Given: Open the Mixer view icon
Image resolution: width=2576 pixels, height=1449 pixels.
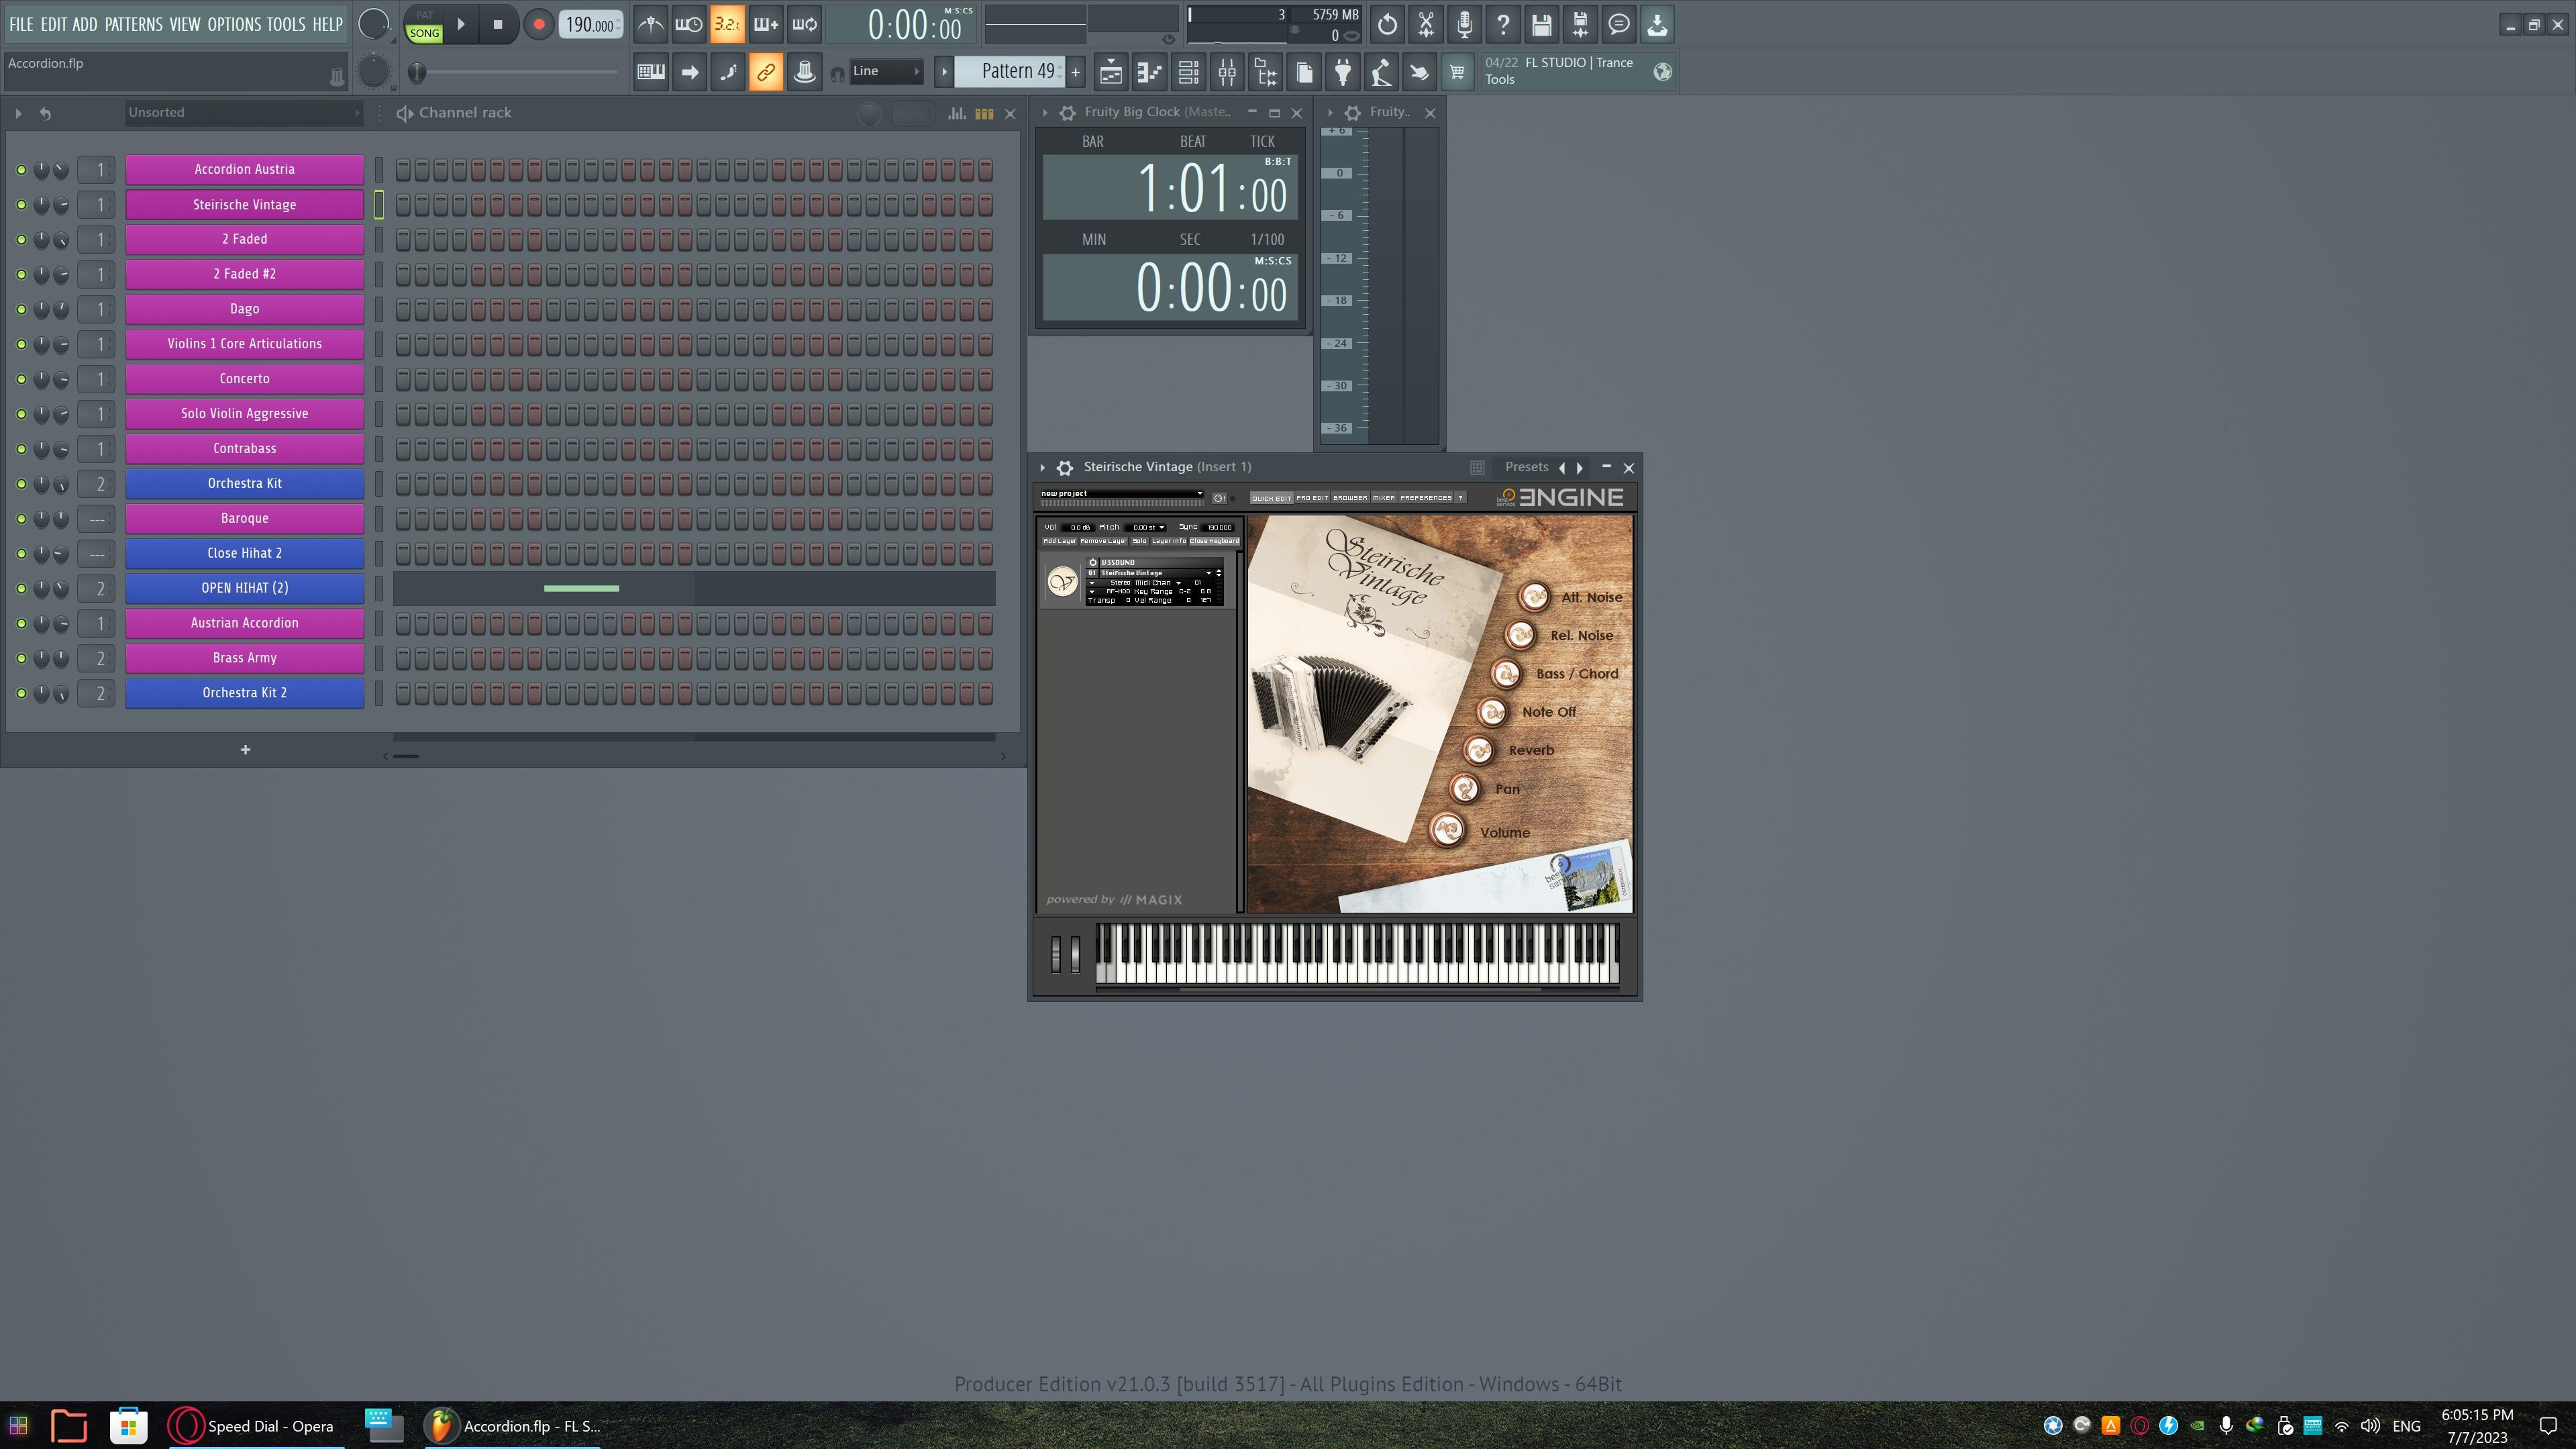Looking at the screenshot, I should tap(1227, 71).
